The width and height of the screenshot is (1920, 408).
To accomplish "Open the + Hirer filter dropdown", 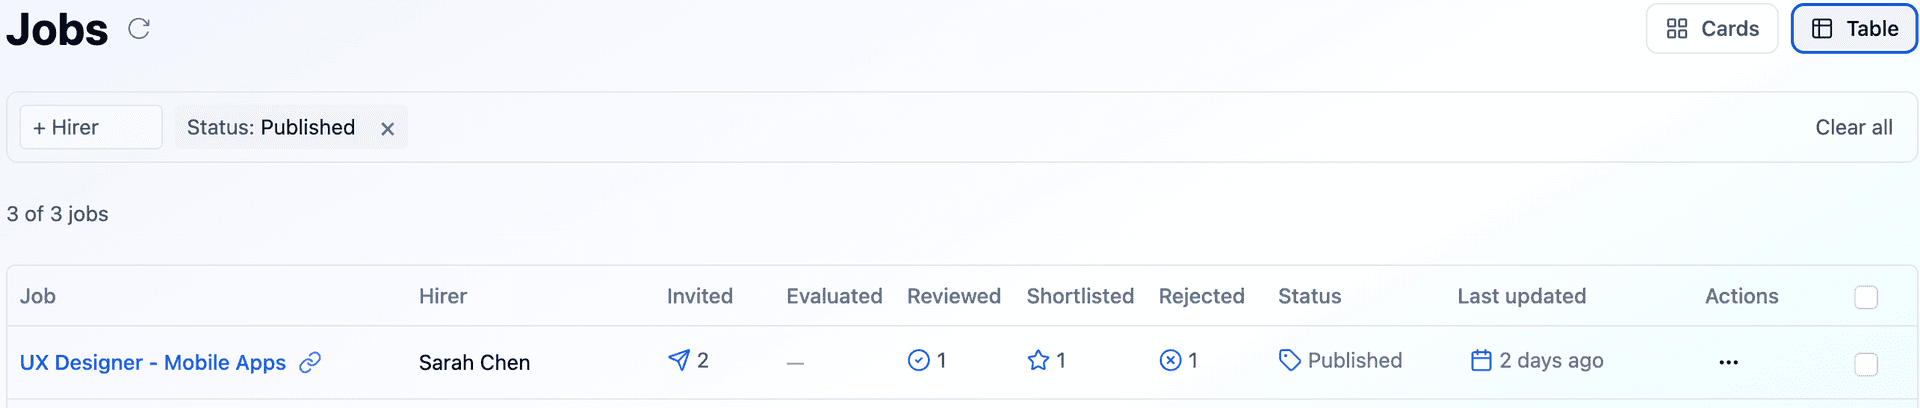I will pyautogui.click(x=91, y=128).
